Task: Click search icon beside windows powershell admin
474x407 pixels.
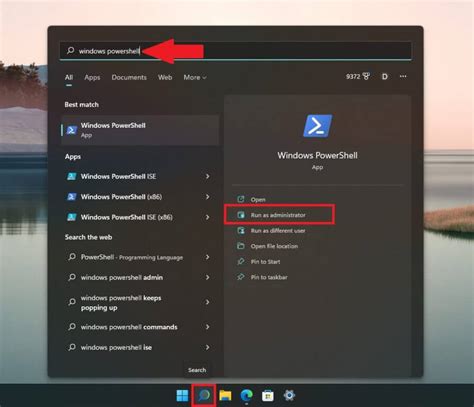Action: coord(72,277)
